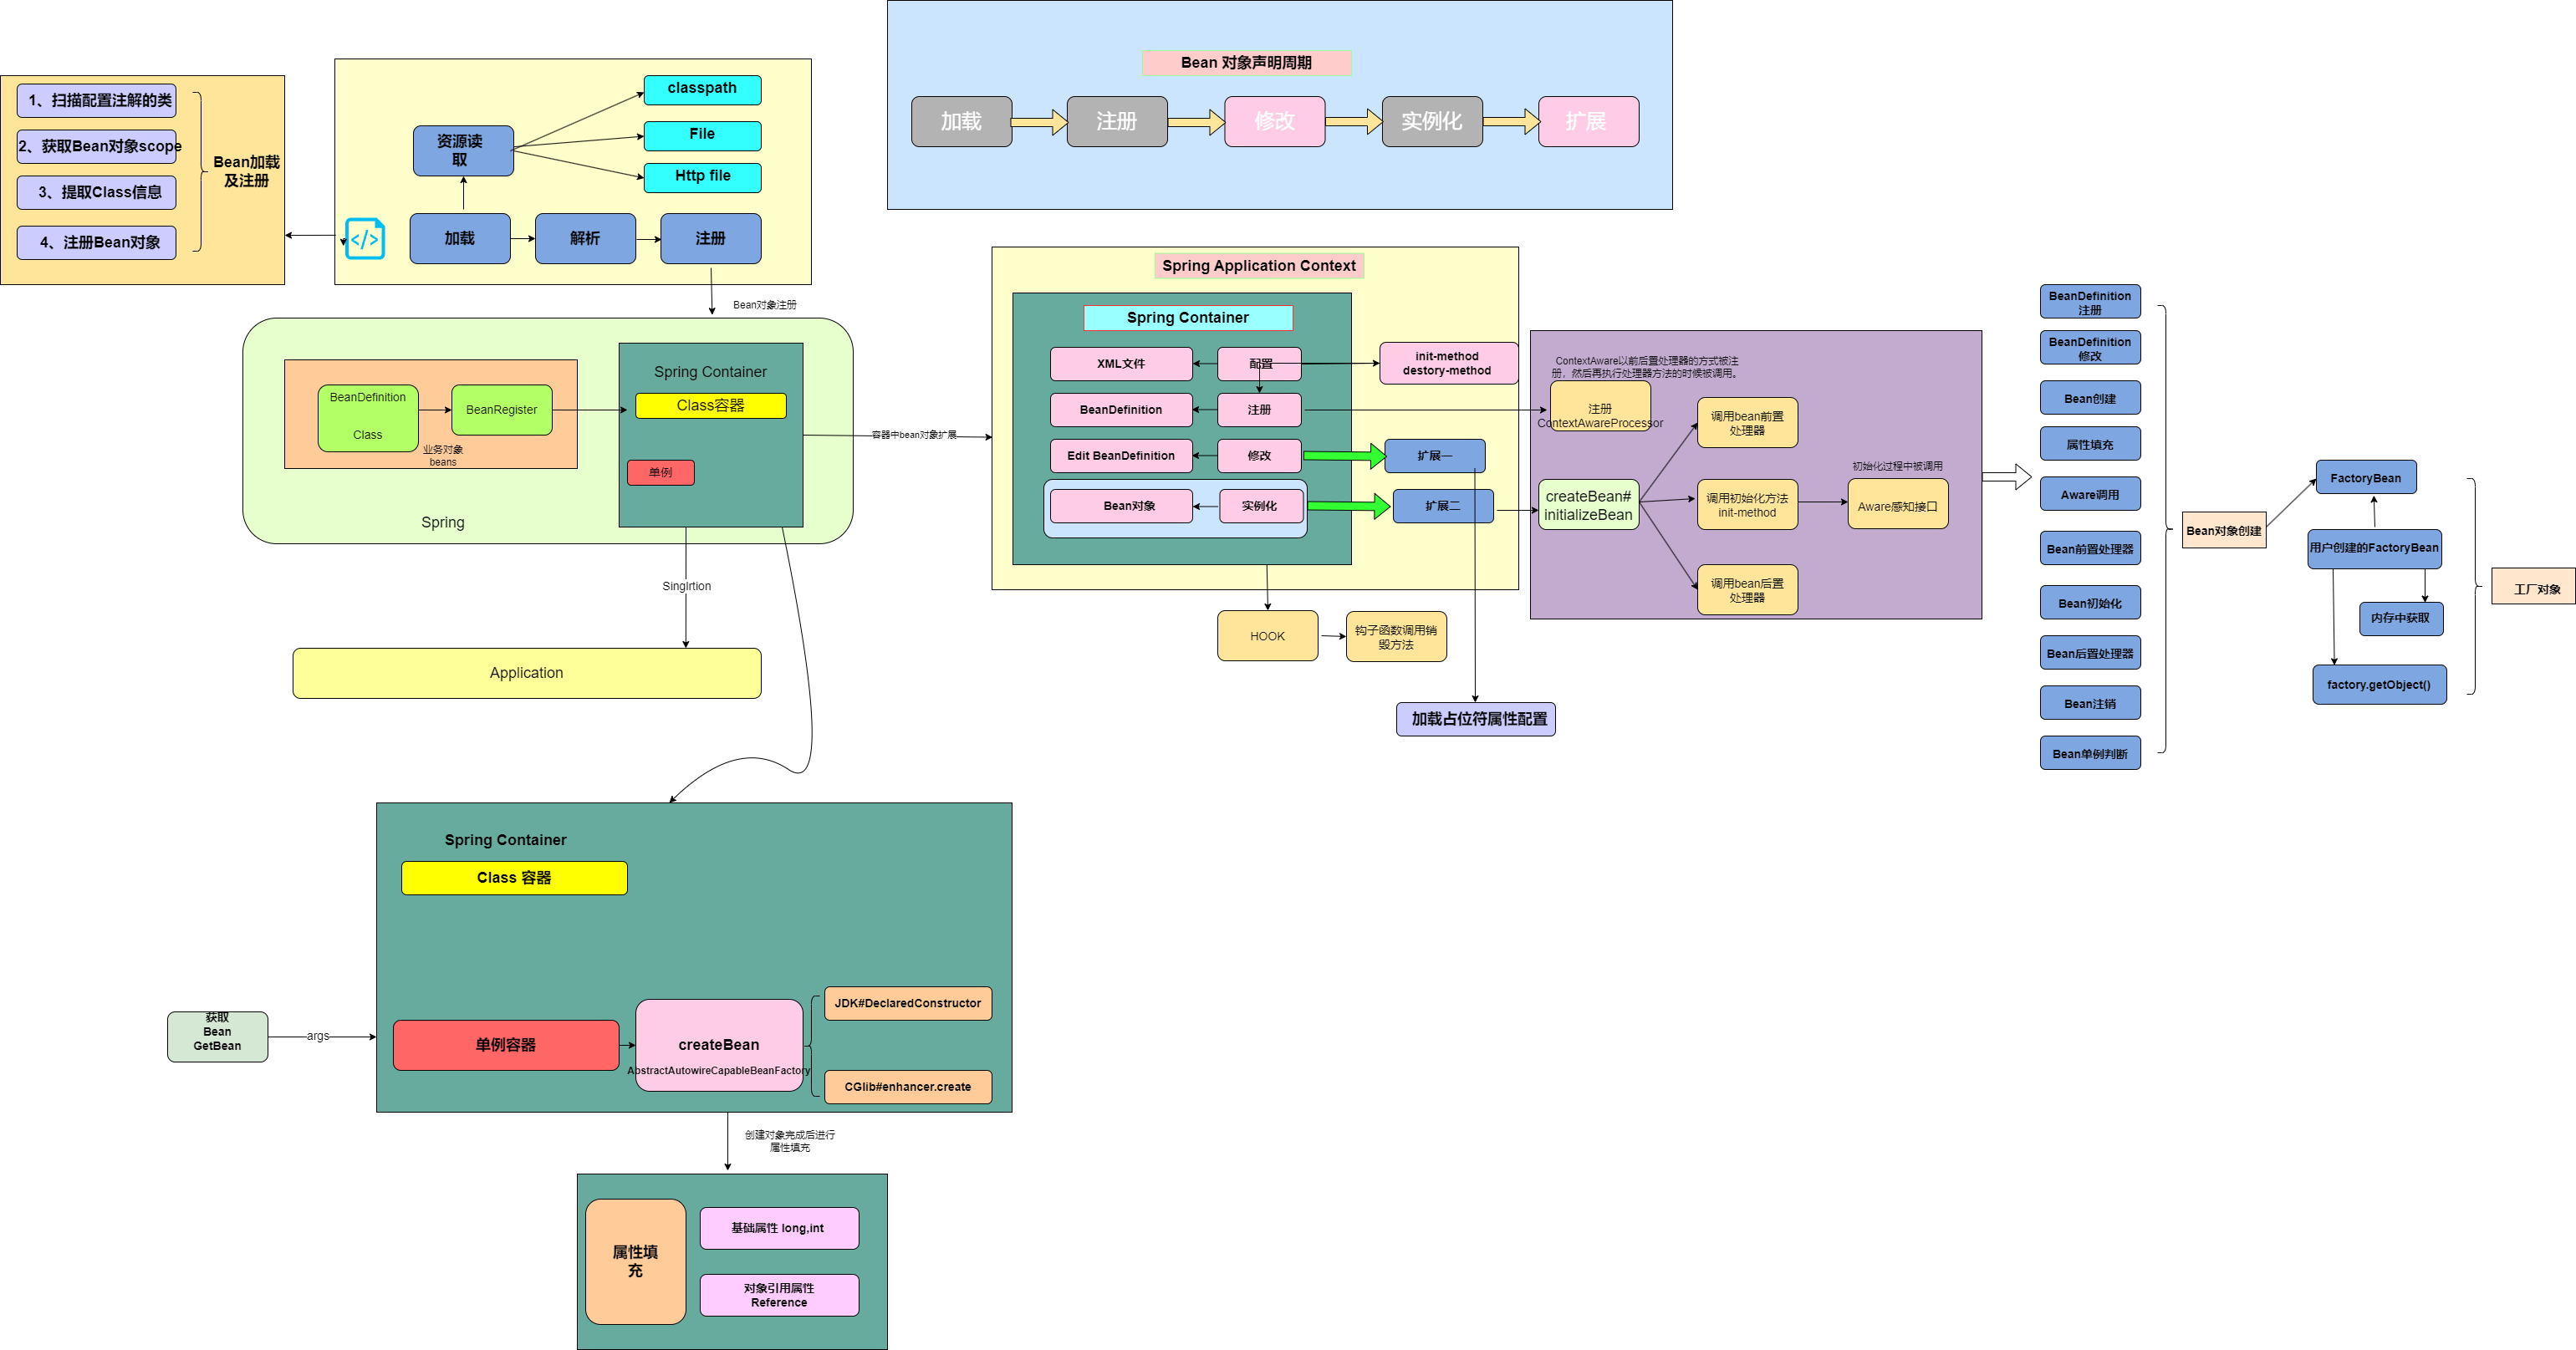The image size is (2576, 1350).
Task: Click the blue code file icon
Action: pos(365,239)
